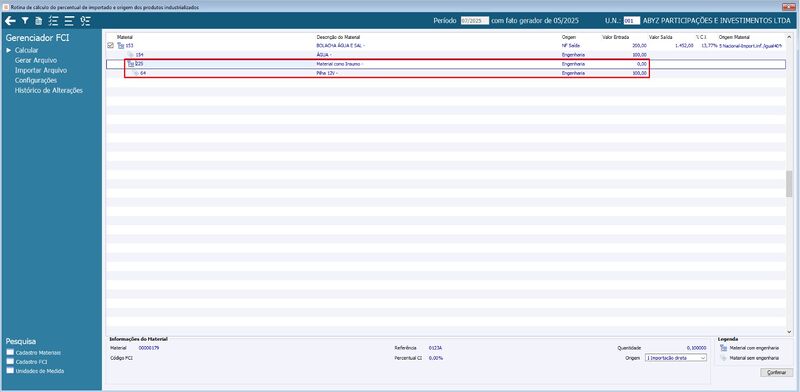This screenshot has width=800, height=392.
Task: Click 'Pilha 12V' description cell
Action: [328, 74]
